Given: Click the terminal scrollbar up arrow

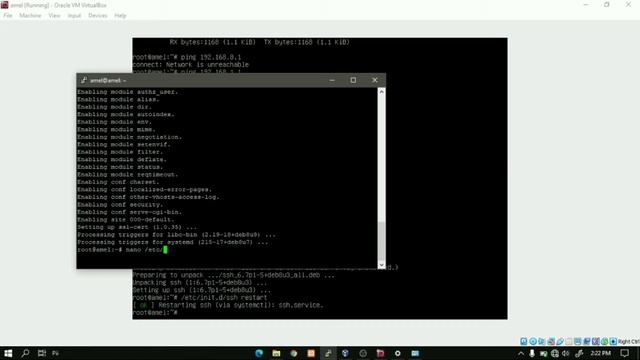Looking at the screenshot, I should [x=381, y=92].
